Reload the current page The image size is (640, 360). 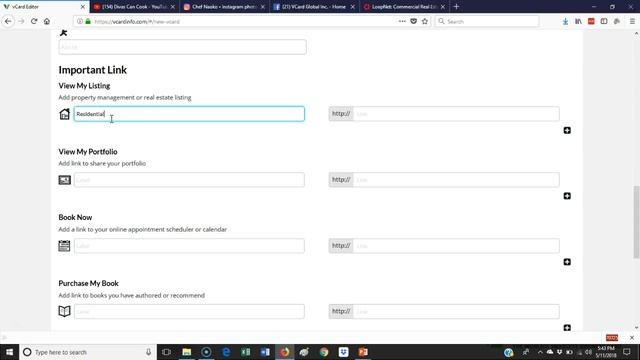click(x=34, y=21)
